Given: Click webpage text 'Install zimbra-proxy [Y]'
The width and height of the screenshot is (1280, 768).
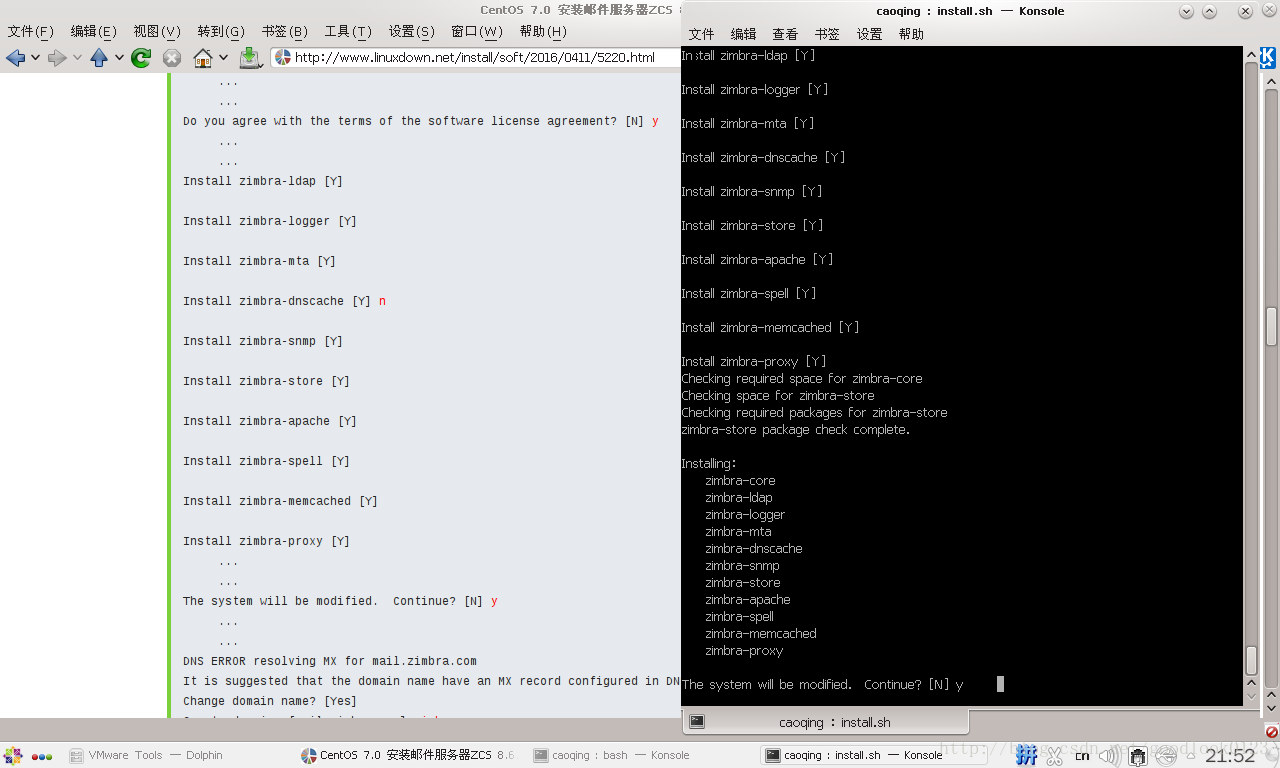Looking at the screenshot, I should (x=266, y=541).
